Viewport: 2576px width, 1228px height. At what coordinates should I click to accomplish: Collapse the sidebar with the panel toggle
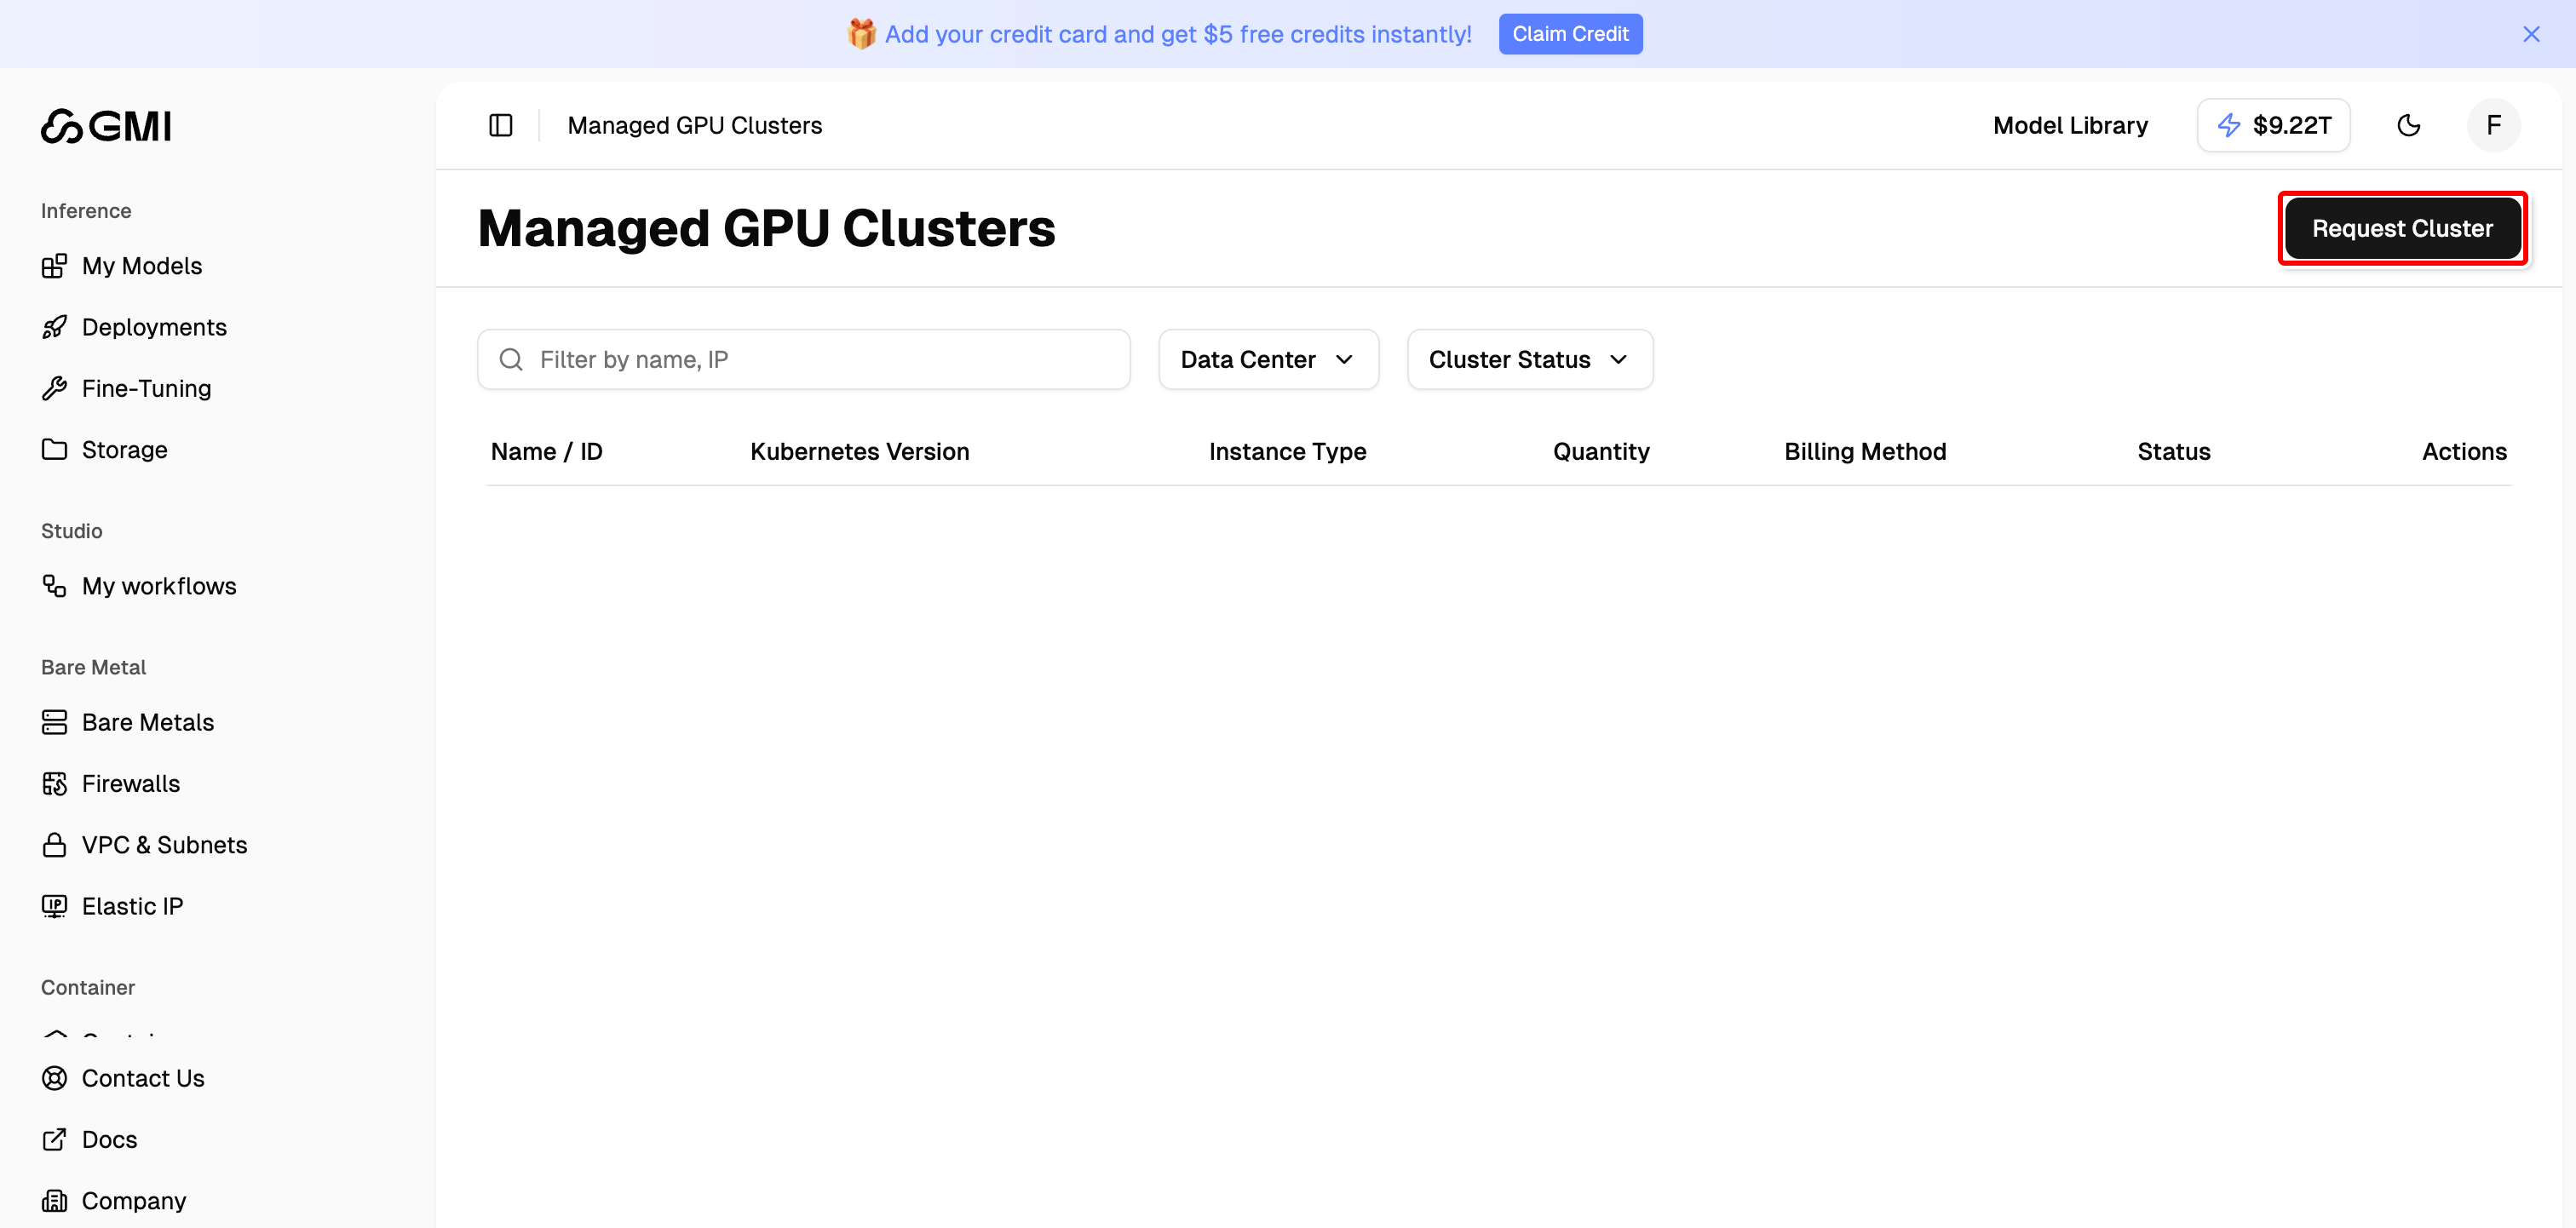(x=500, y=125)
